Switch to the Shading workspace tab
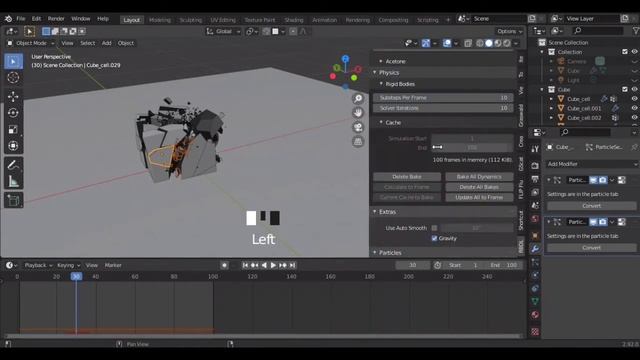640x360 pixels. [294, 20]
